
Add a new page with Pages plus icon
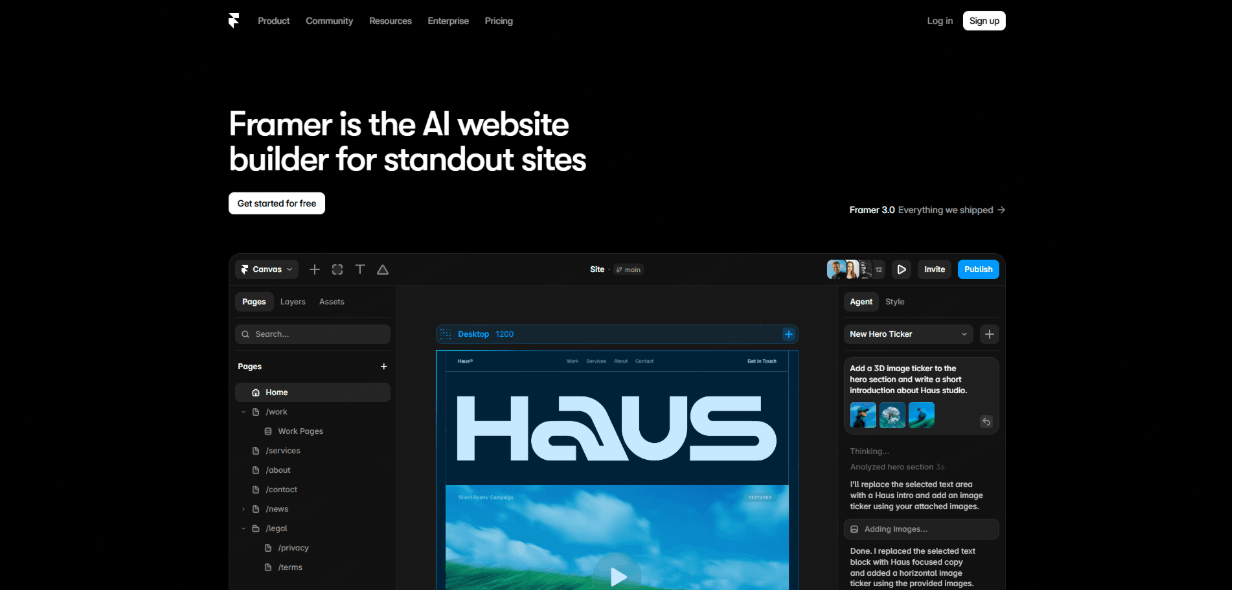click(x=384, y=367)
